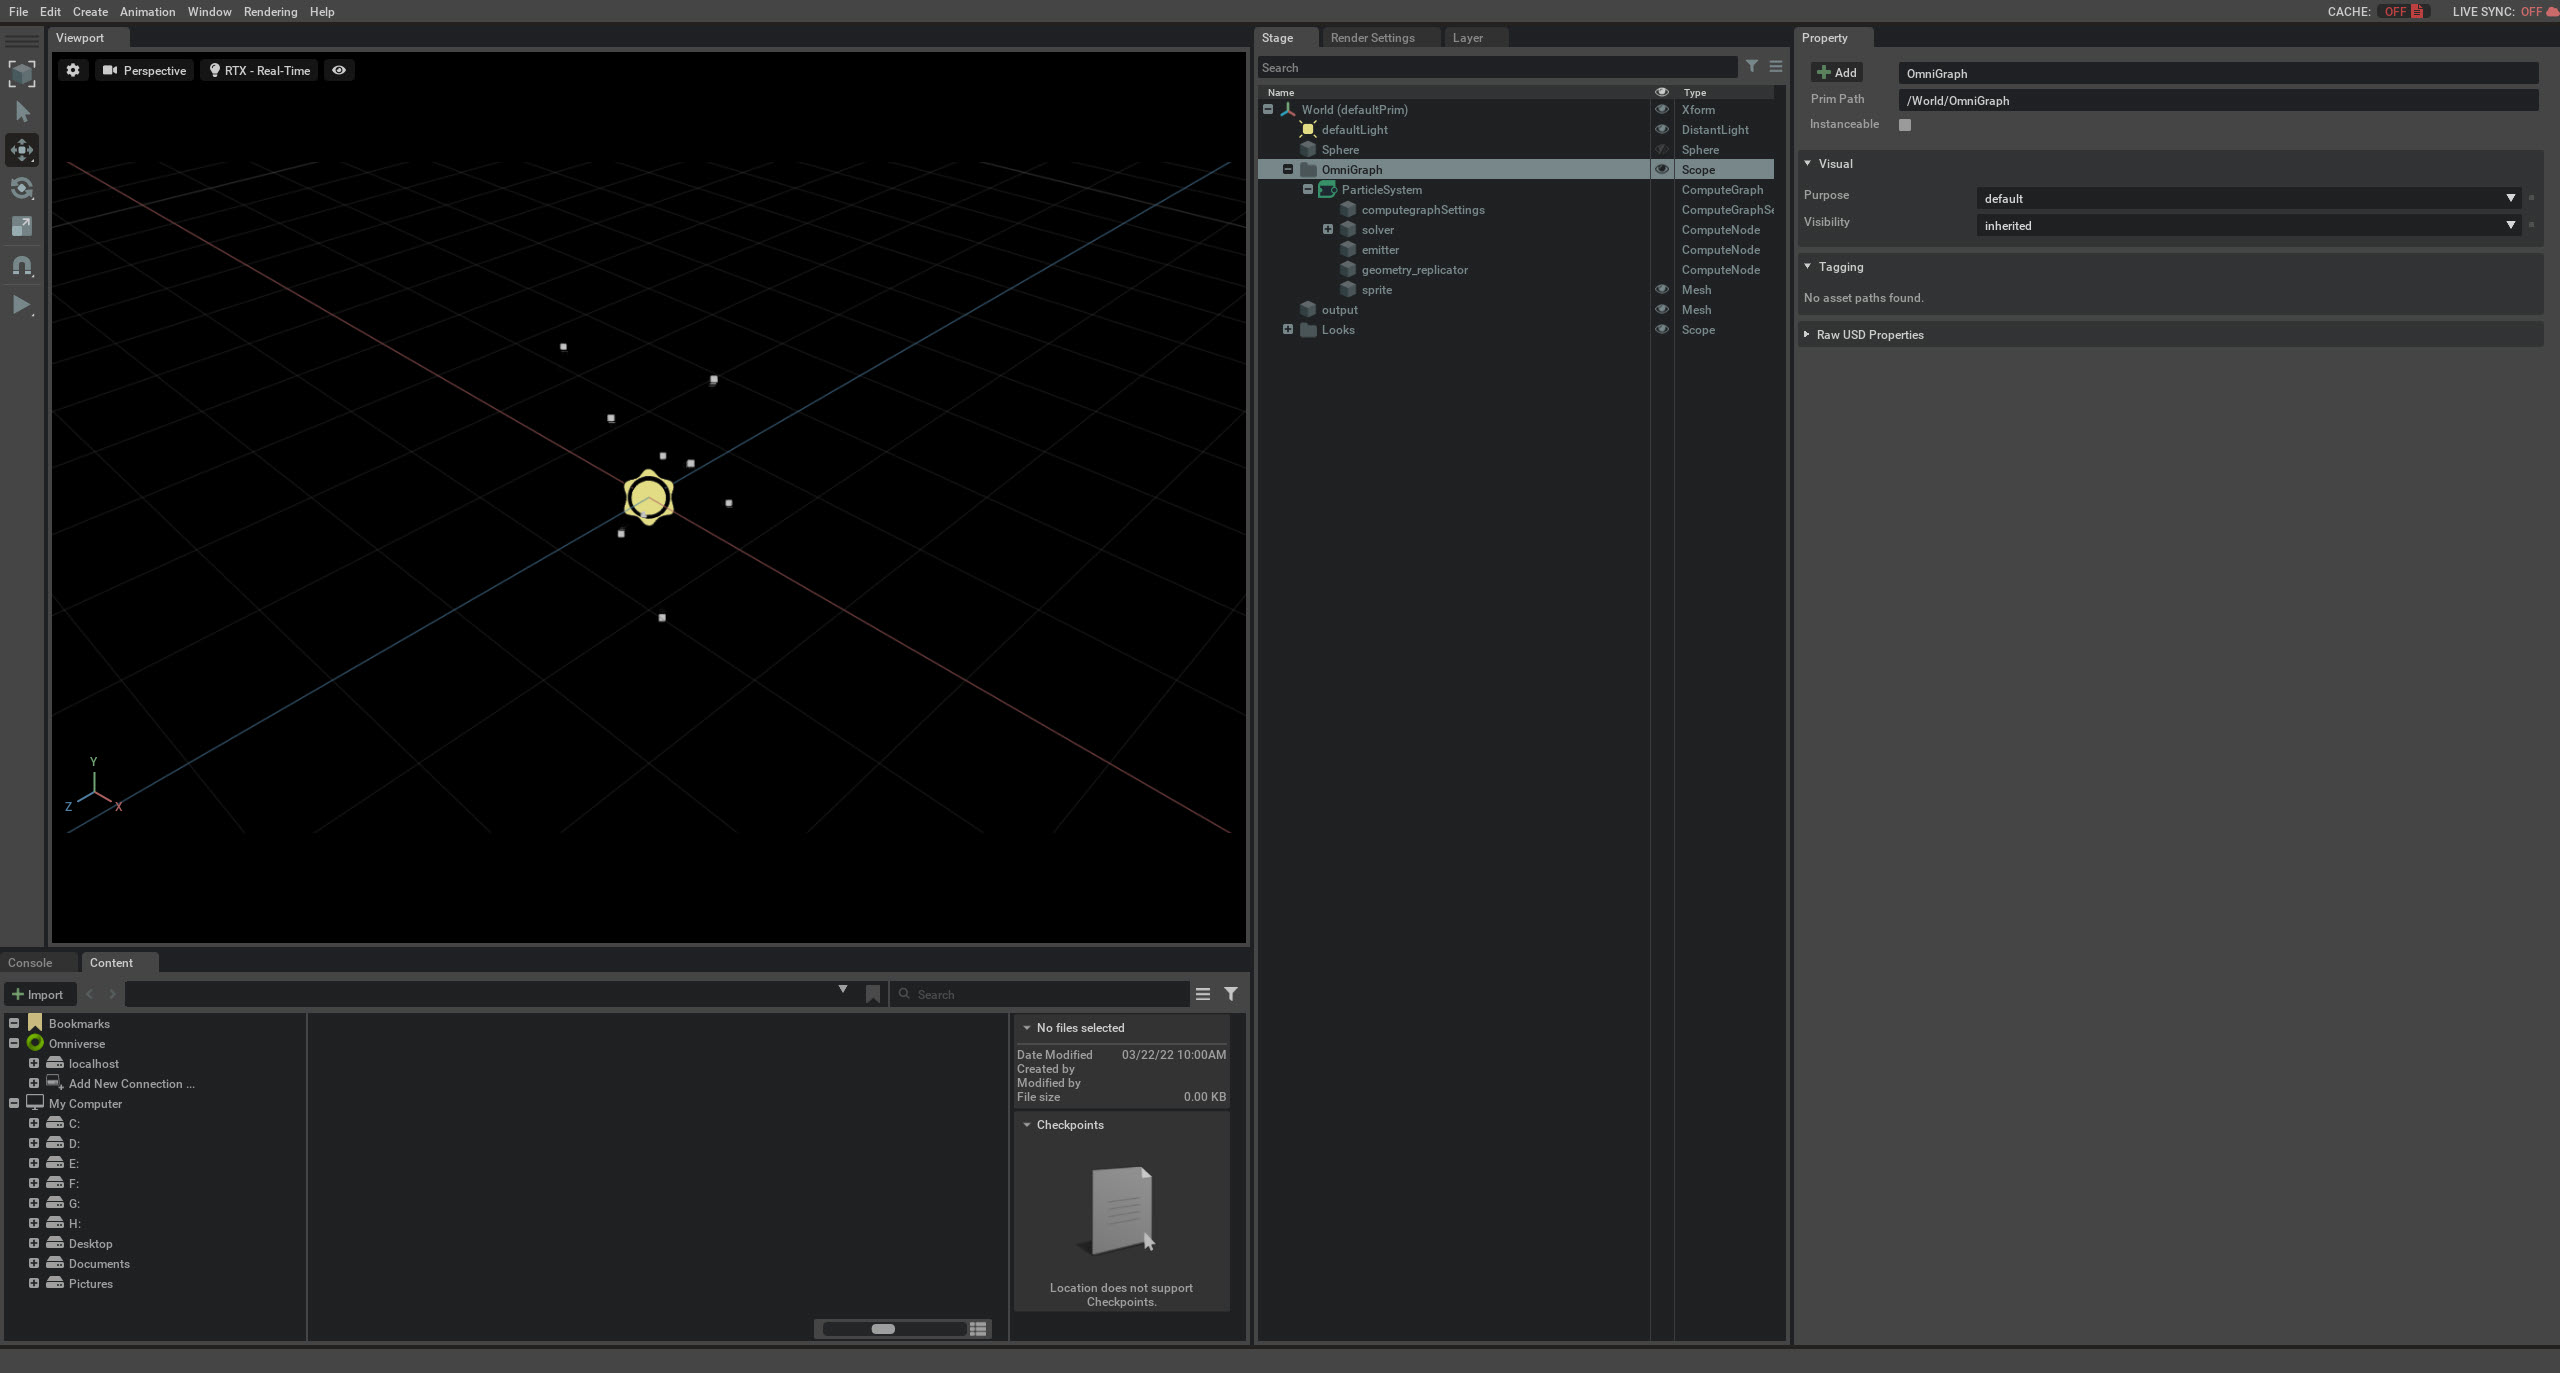Image resolution: width=2560 pixels, height=1373 pixels.
Task: Toggle visibility of Sphere prim
Action: click(x=1661, y=149)
